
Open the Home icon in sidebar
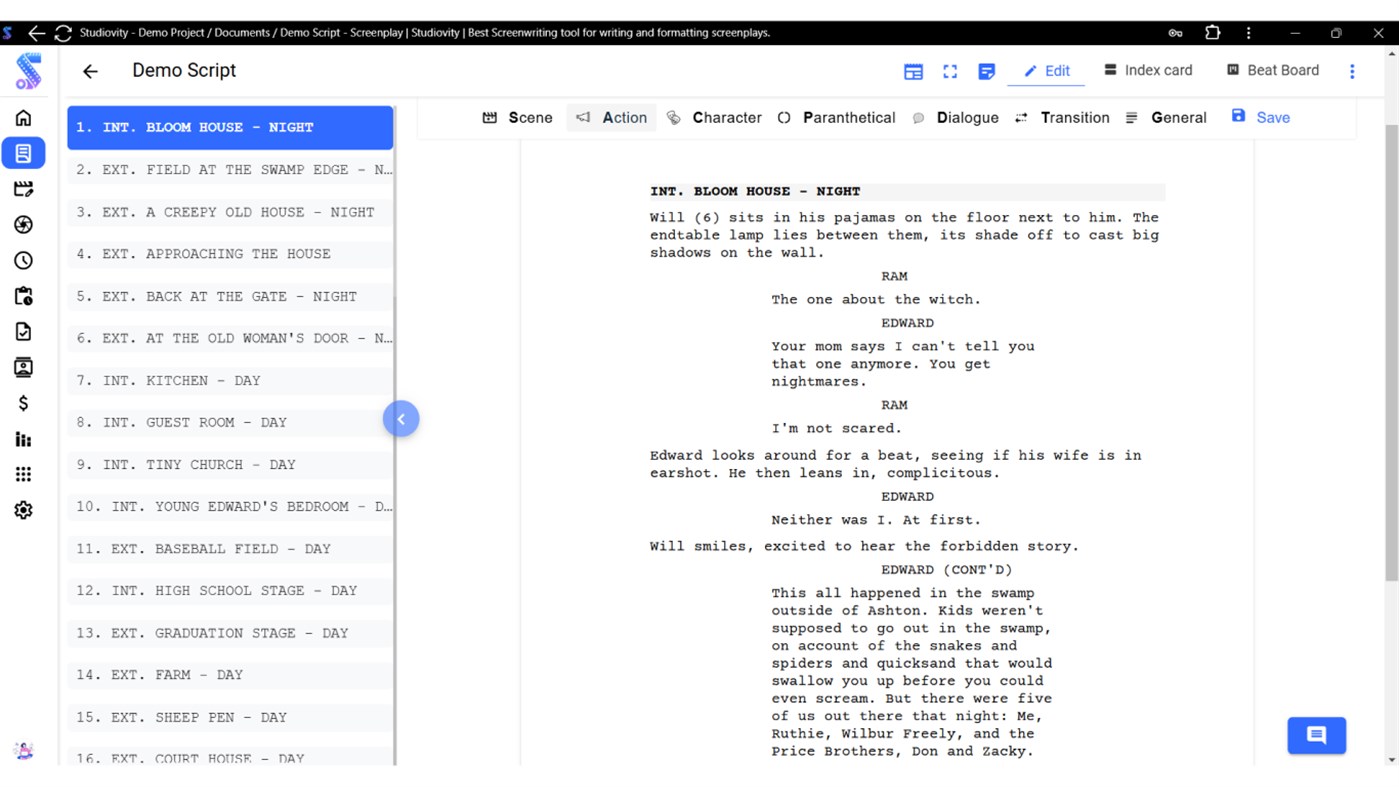[23, 118]
